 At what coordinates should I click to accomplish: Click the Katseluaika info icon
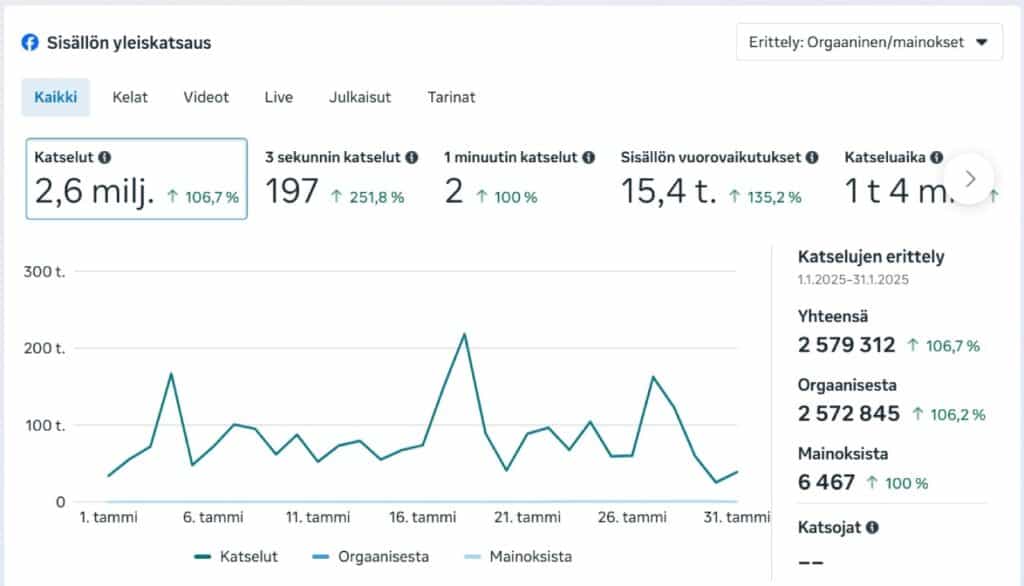click(x=937, y=158)
